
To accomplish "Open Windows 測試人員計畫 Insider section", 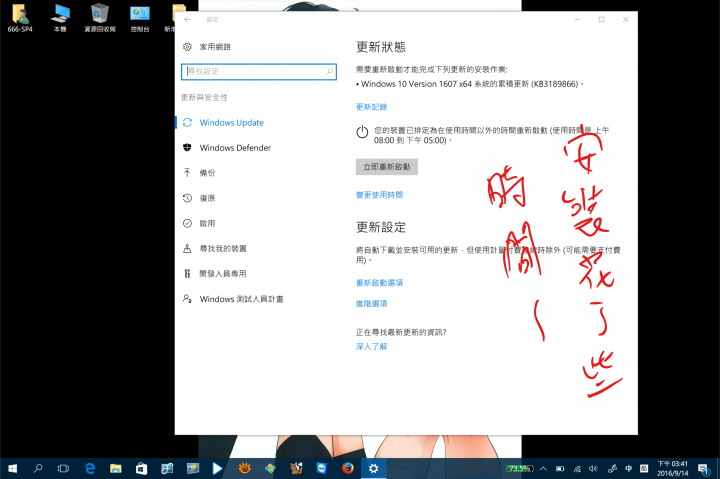I will click(233, 299).
